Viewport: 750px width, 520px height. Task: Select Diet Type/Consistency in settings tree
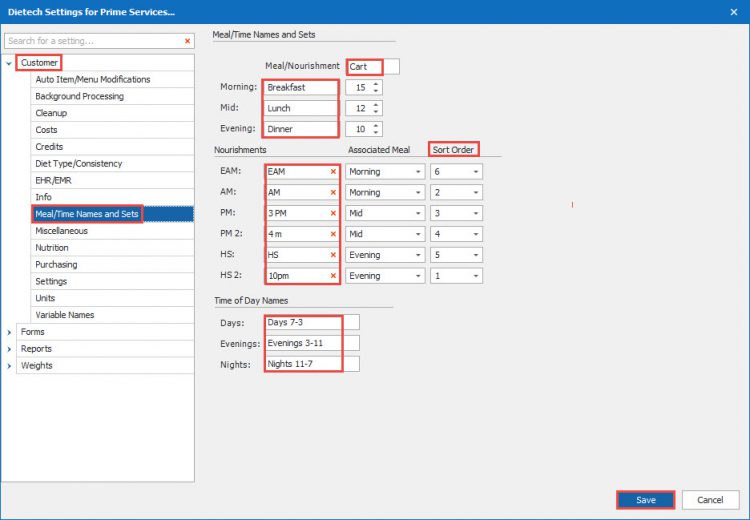[x=81, y=164]
